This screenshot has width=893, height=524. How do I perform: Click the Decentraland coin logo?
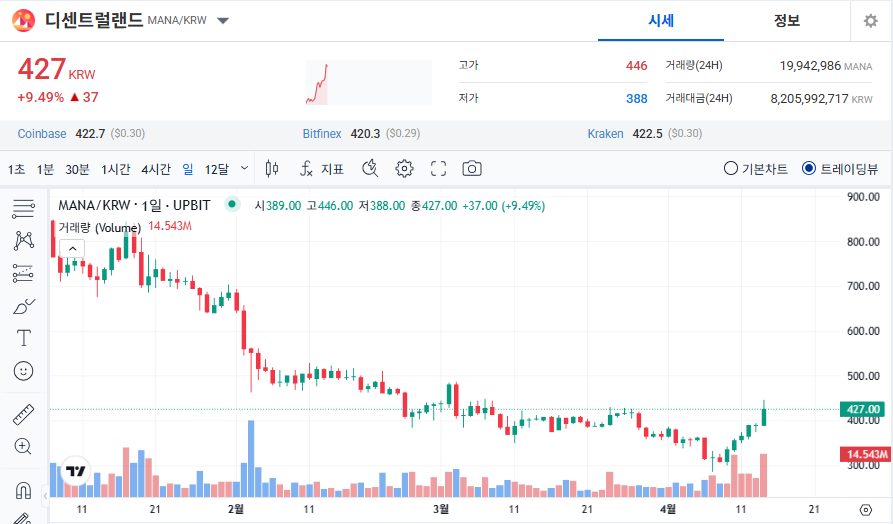(23, 21)
